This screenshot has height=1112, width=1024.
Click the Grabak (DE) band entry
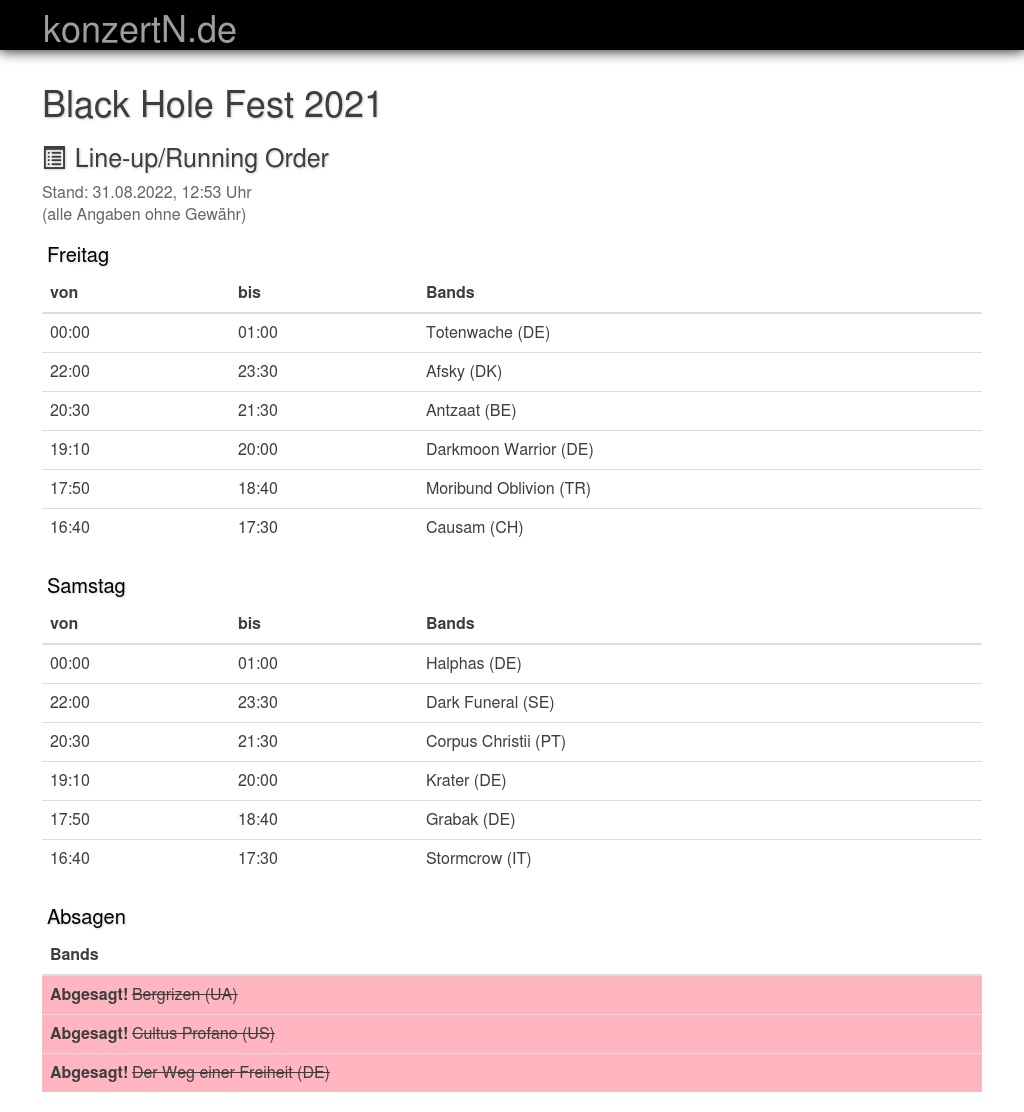click(470, 819)
